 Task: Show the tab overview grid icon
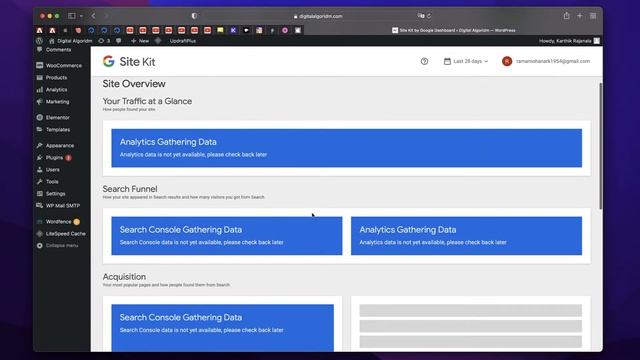593,16
